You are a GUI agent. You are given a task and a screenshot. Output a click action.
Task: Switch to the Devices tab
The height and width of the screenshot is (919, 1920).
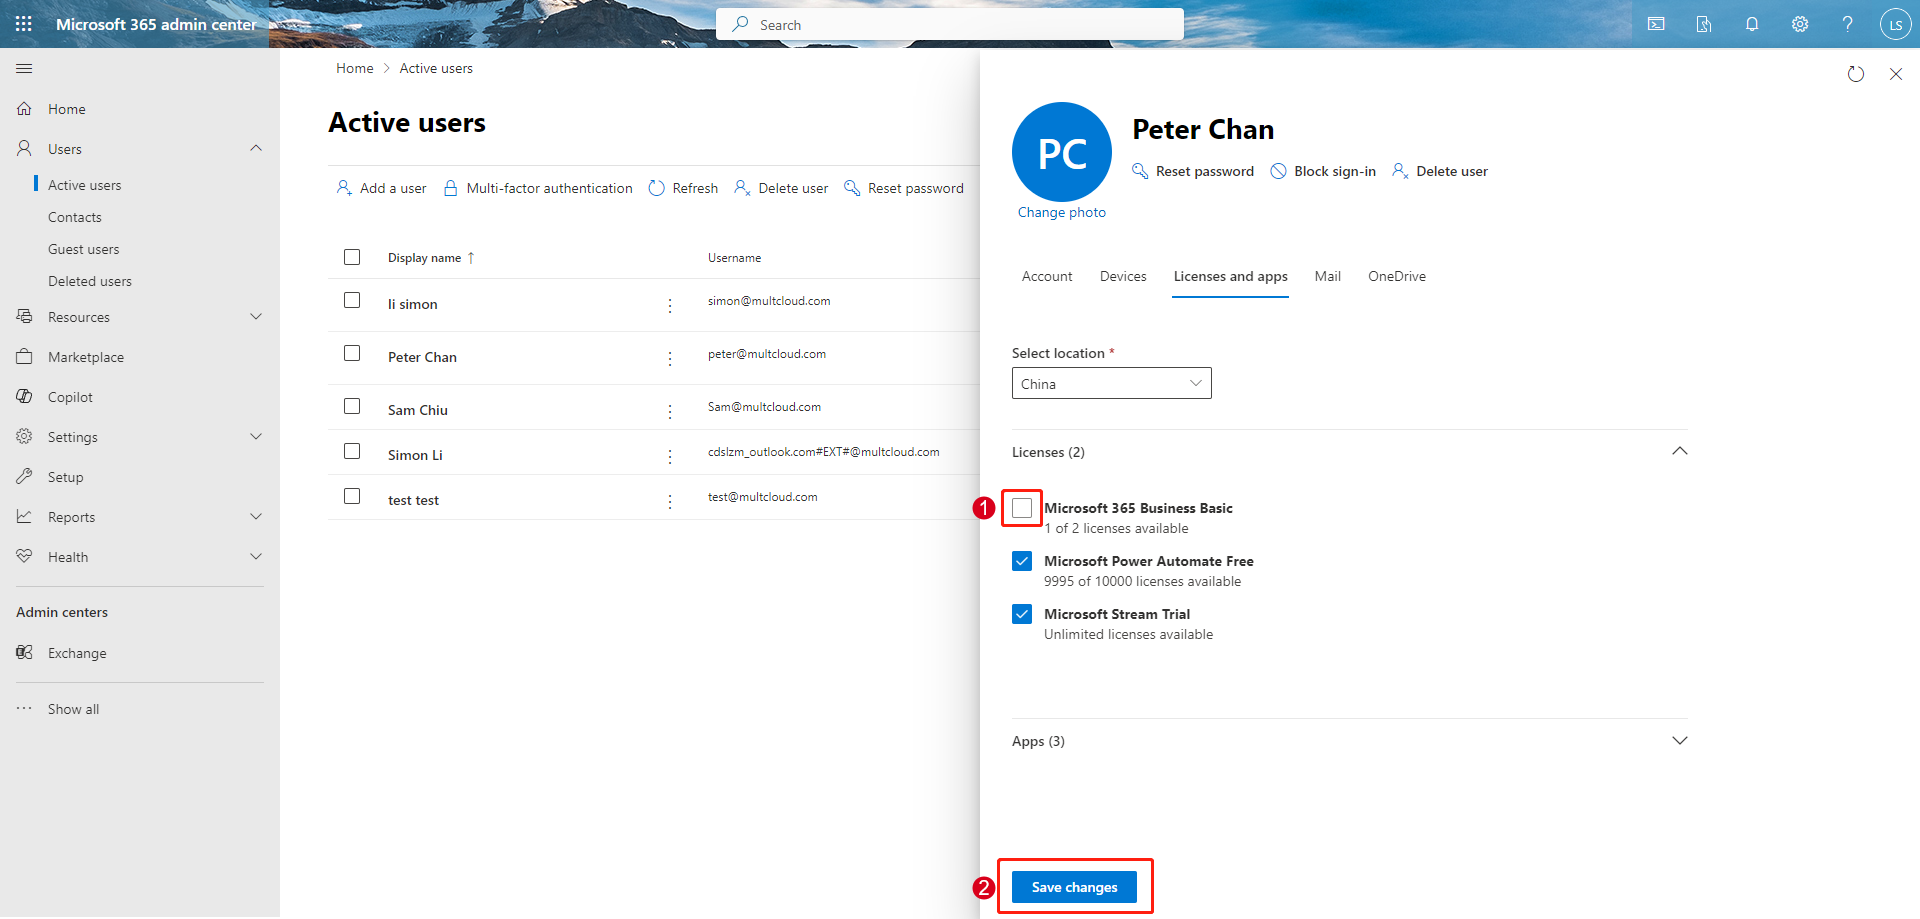(1123, 276)
